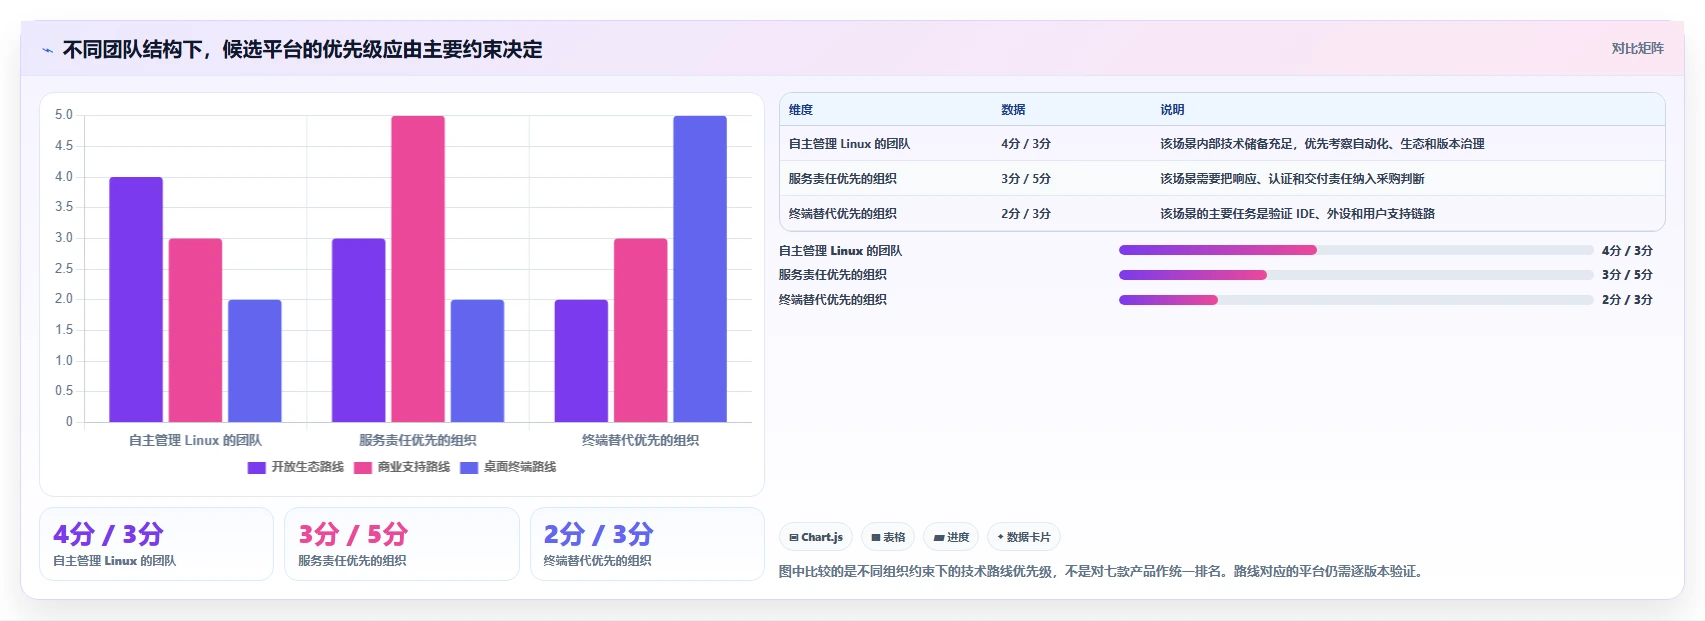
Task: Click table value 4分 / 3分
Action: 1026,144
